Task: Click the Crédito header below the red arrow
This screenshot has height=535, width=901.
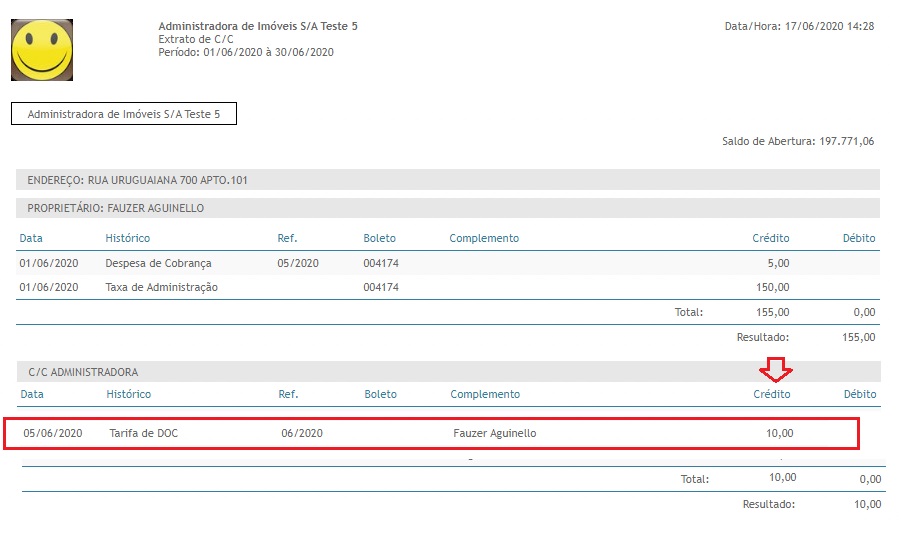Action: 771,394
